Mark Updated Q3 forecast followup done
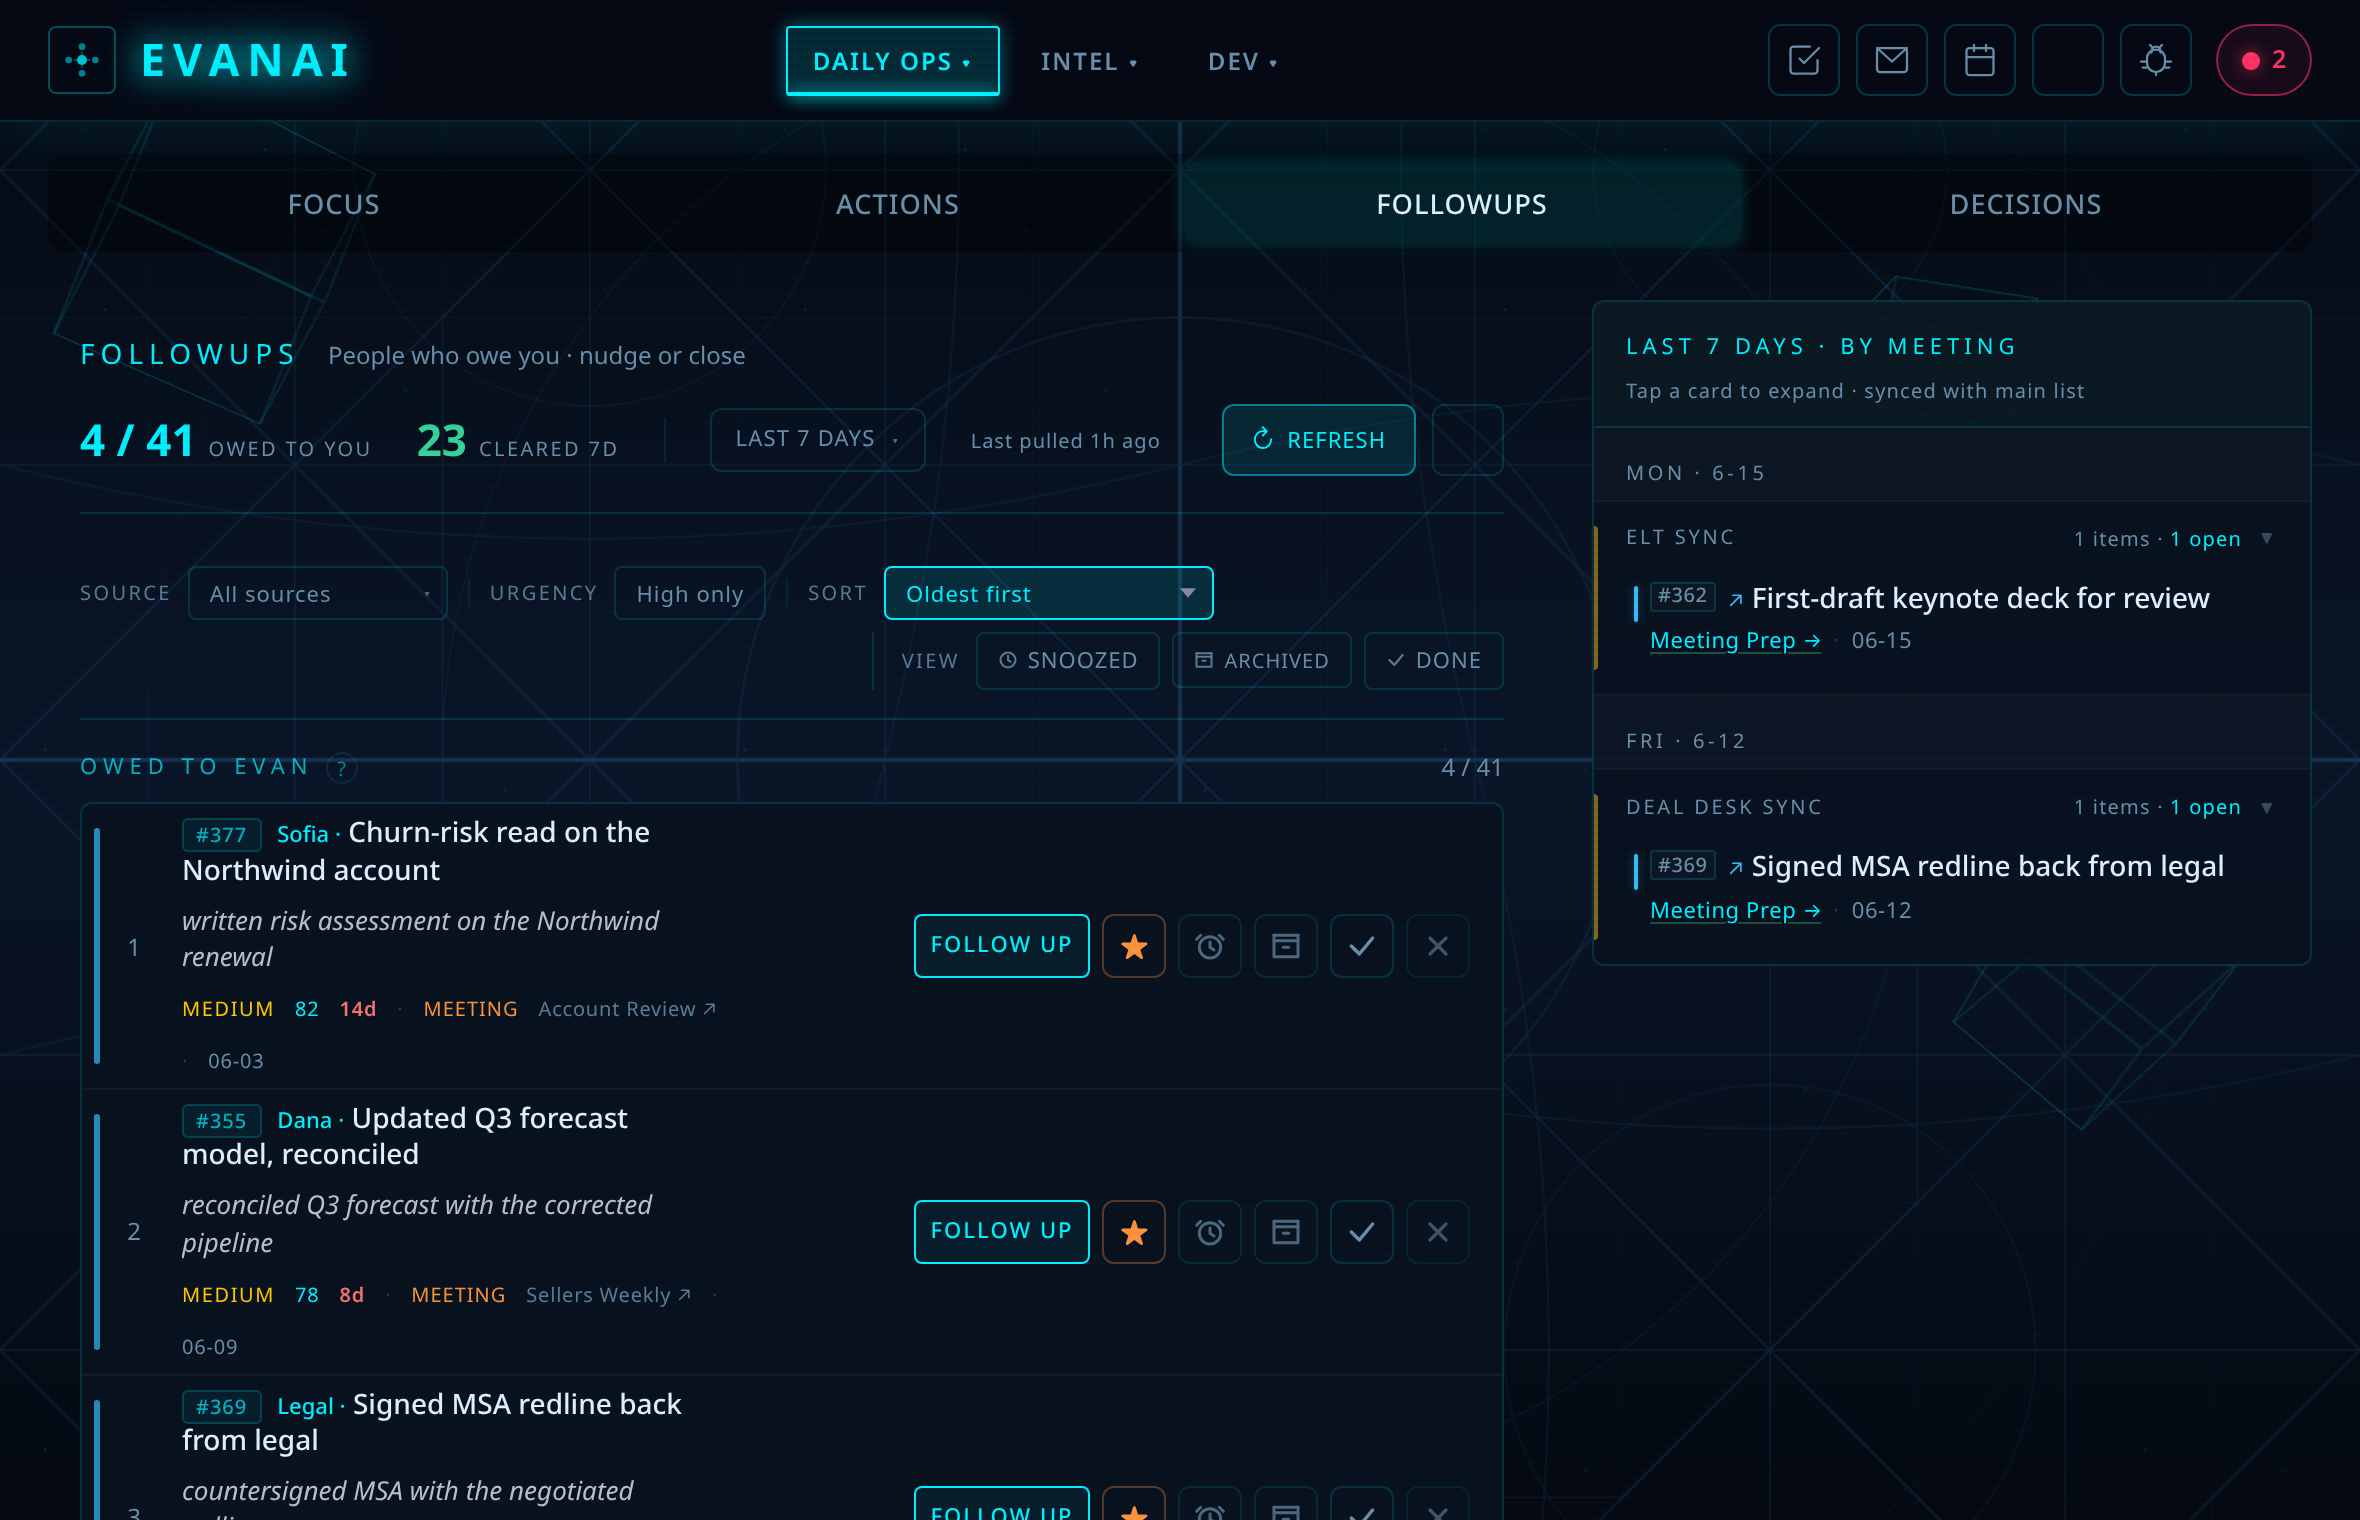Screen dimensions: 2360x1520 (x=1362, y=1232)
